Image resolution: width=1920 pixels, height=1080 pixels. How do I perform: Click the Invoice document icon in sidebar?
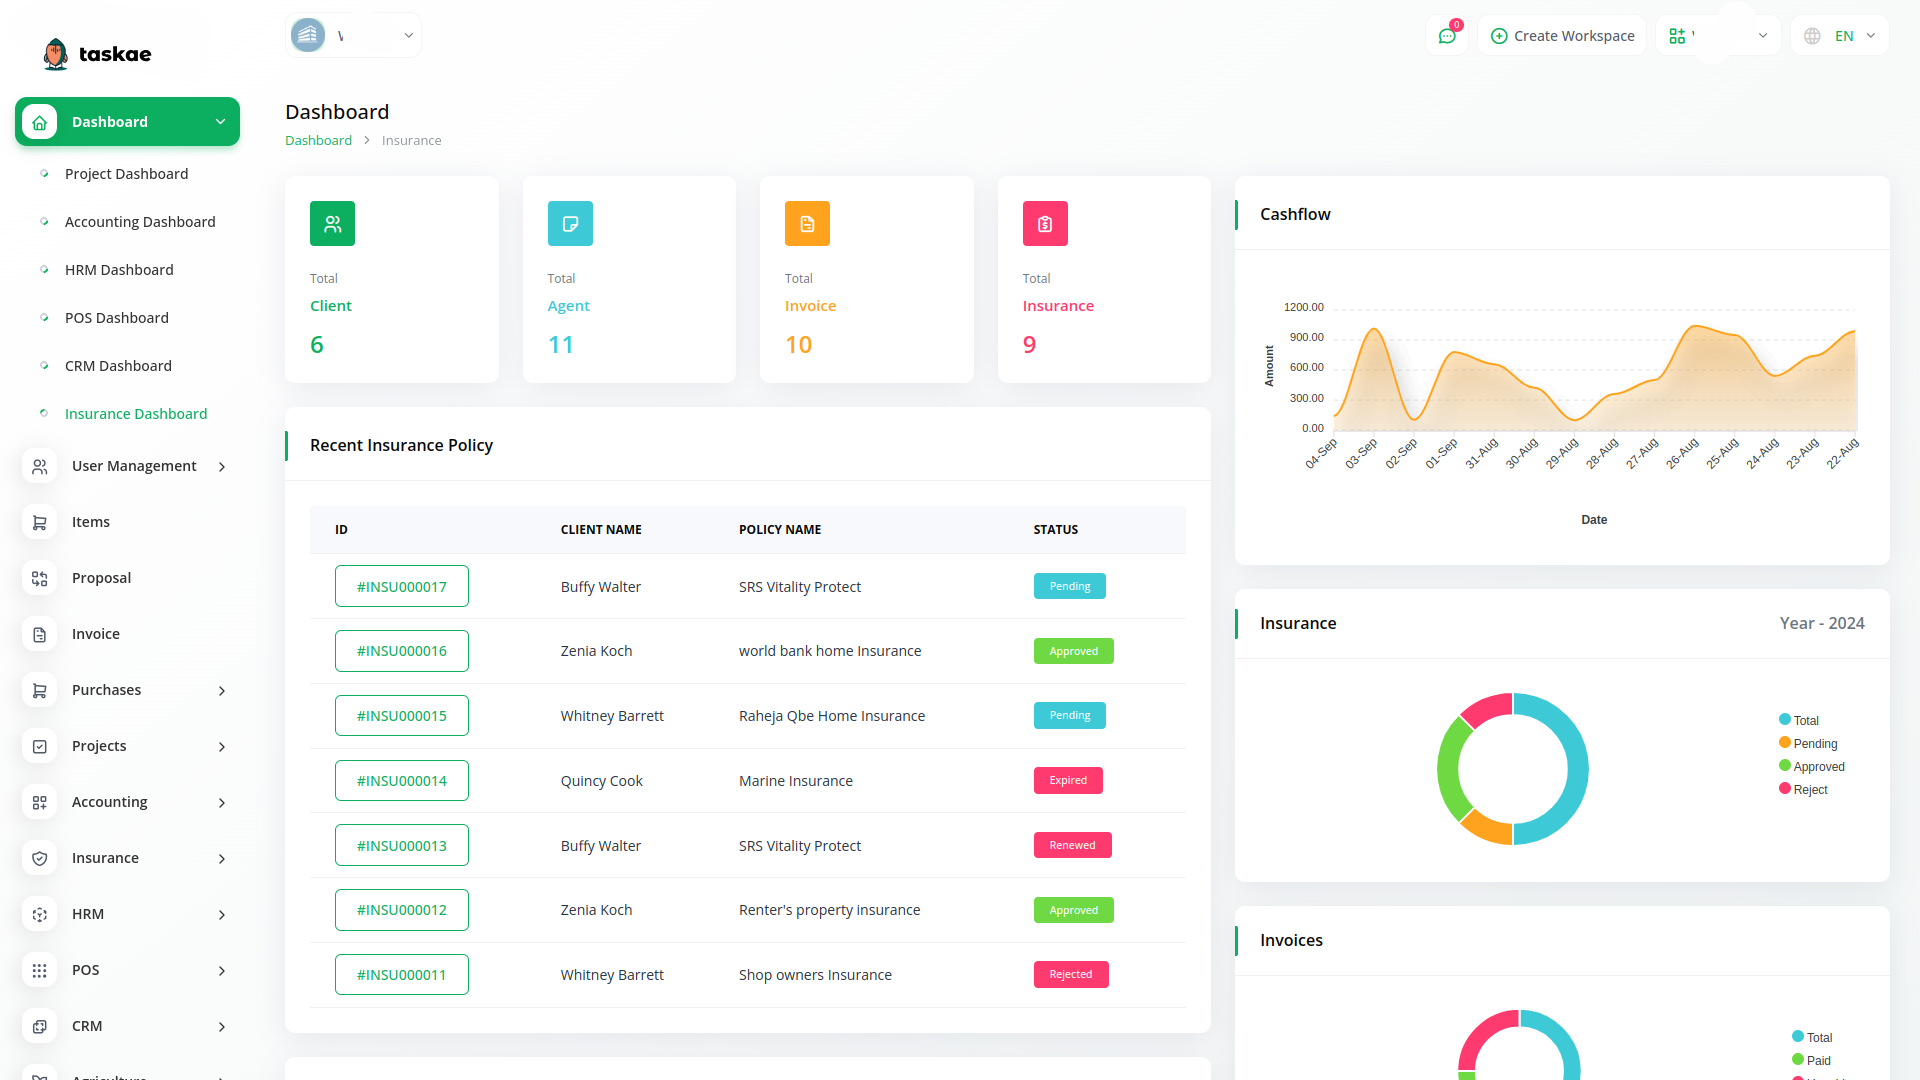click(39, 634)
